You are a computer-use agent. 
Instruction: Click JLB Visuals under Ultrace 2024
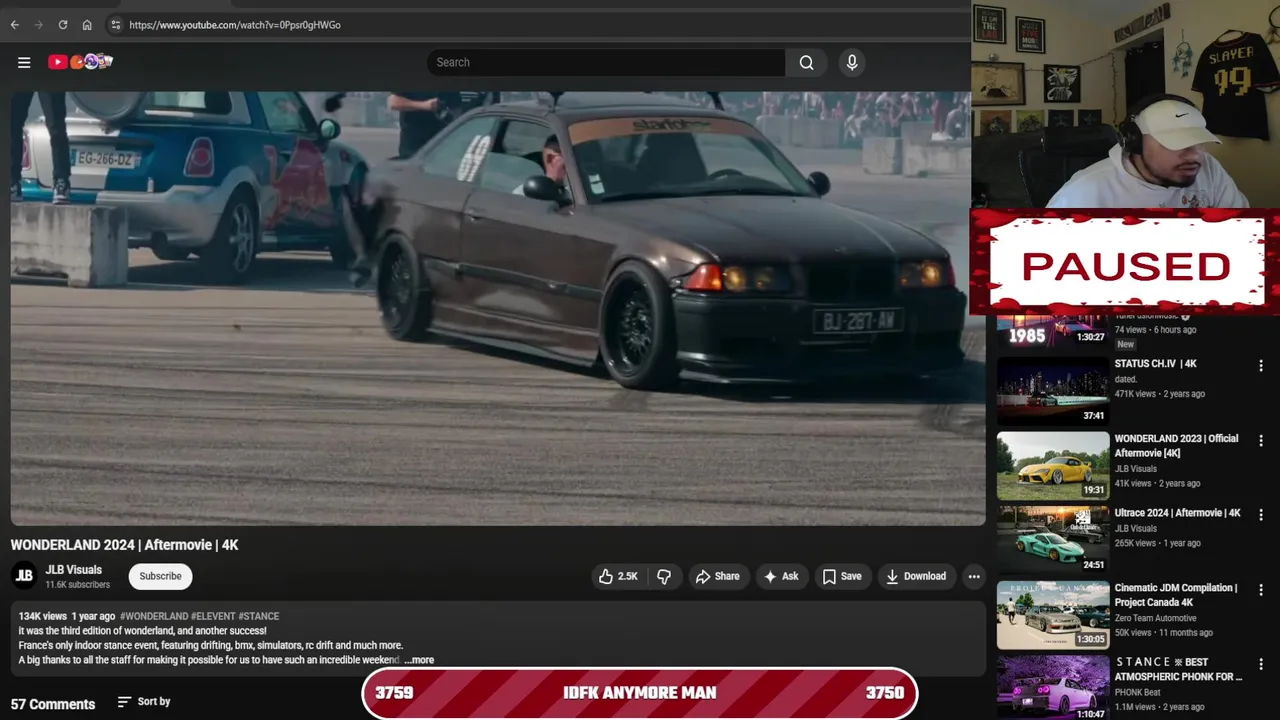coord(1136,528)
